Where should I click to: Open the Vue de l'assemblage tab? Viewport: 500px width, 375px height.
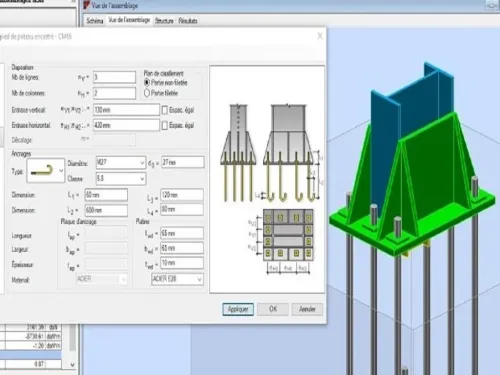point(129,20)
